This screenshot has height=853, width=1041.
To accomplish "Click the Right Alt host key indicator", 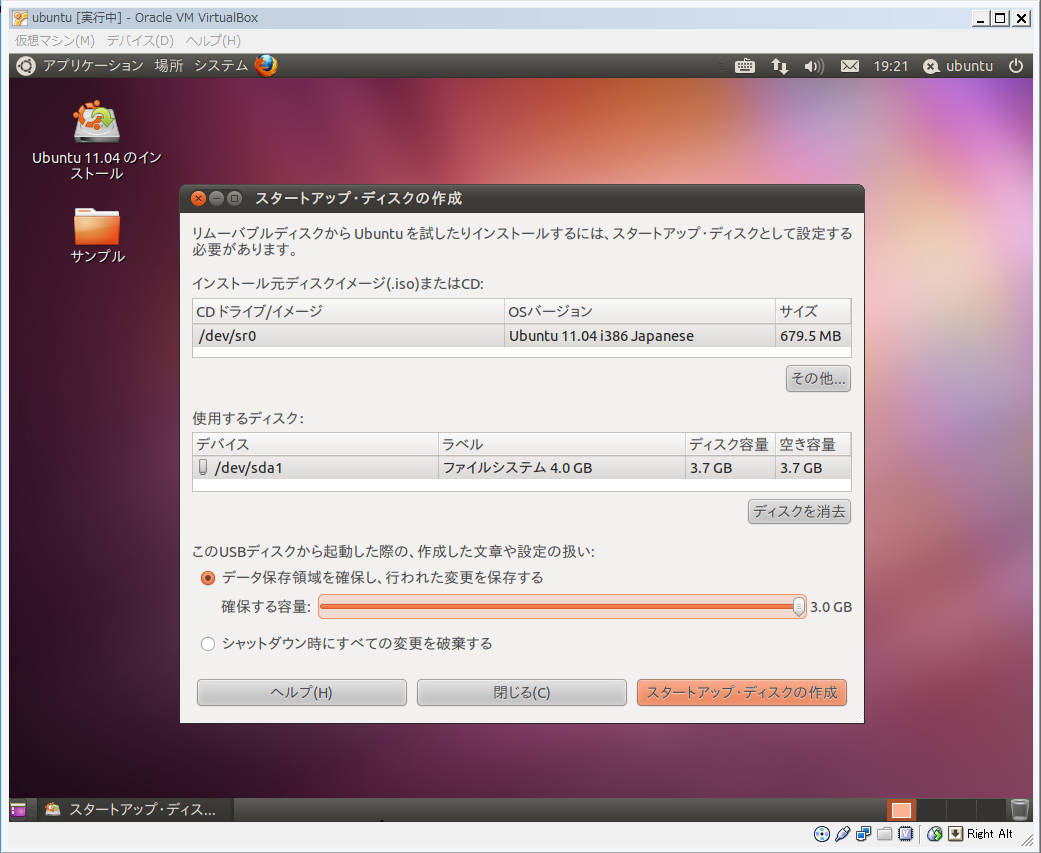I will coord(981,834).
